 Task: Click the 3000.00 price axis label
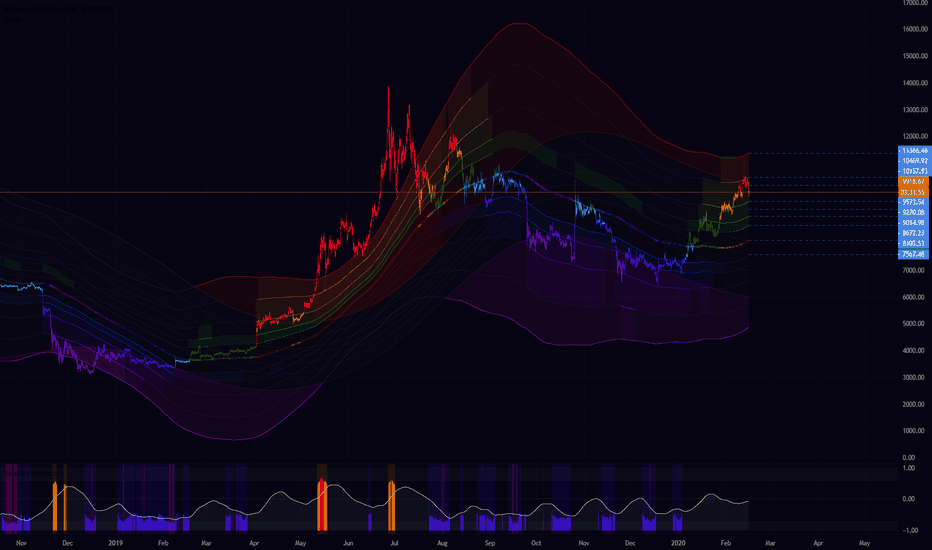click(914, 377)
